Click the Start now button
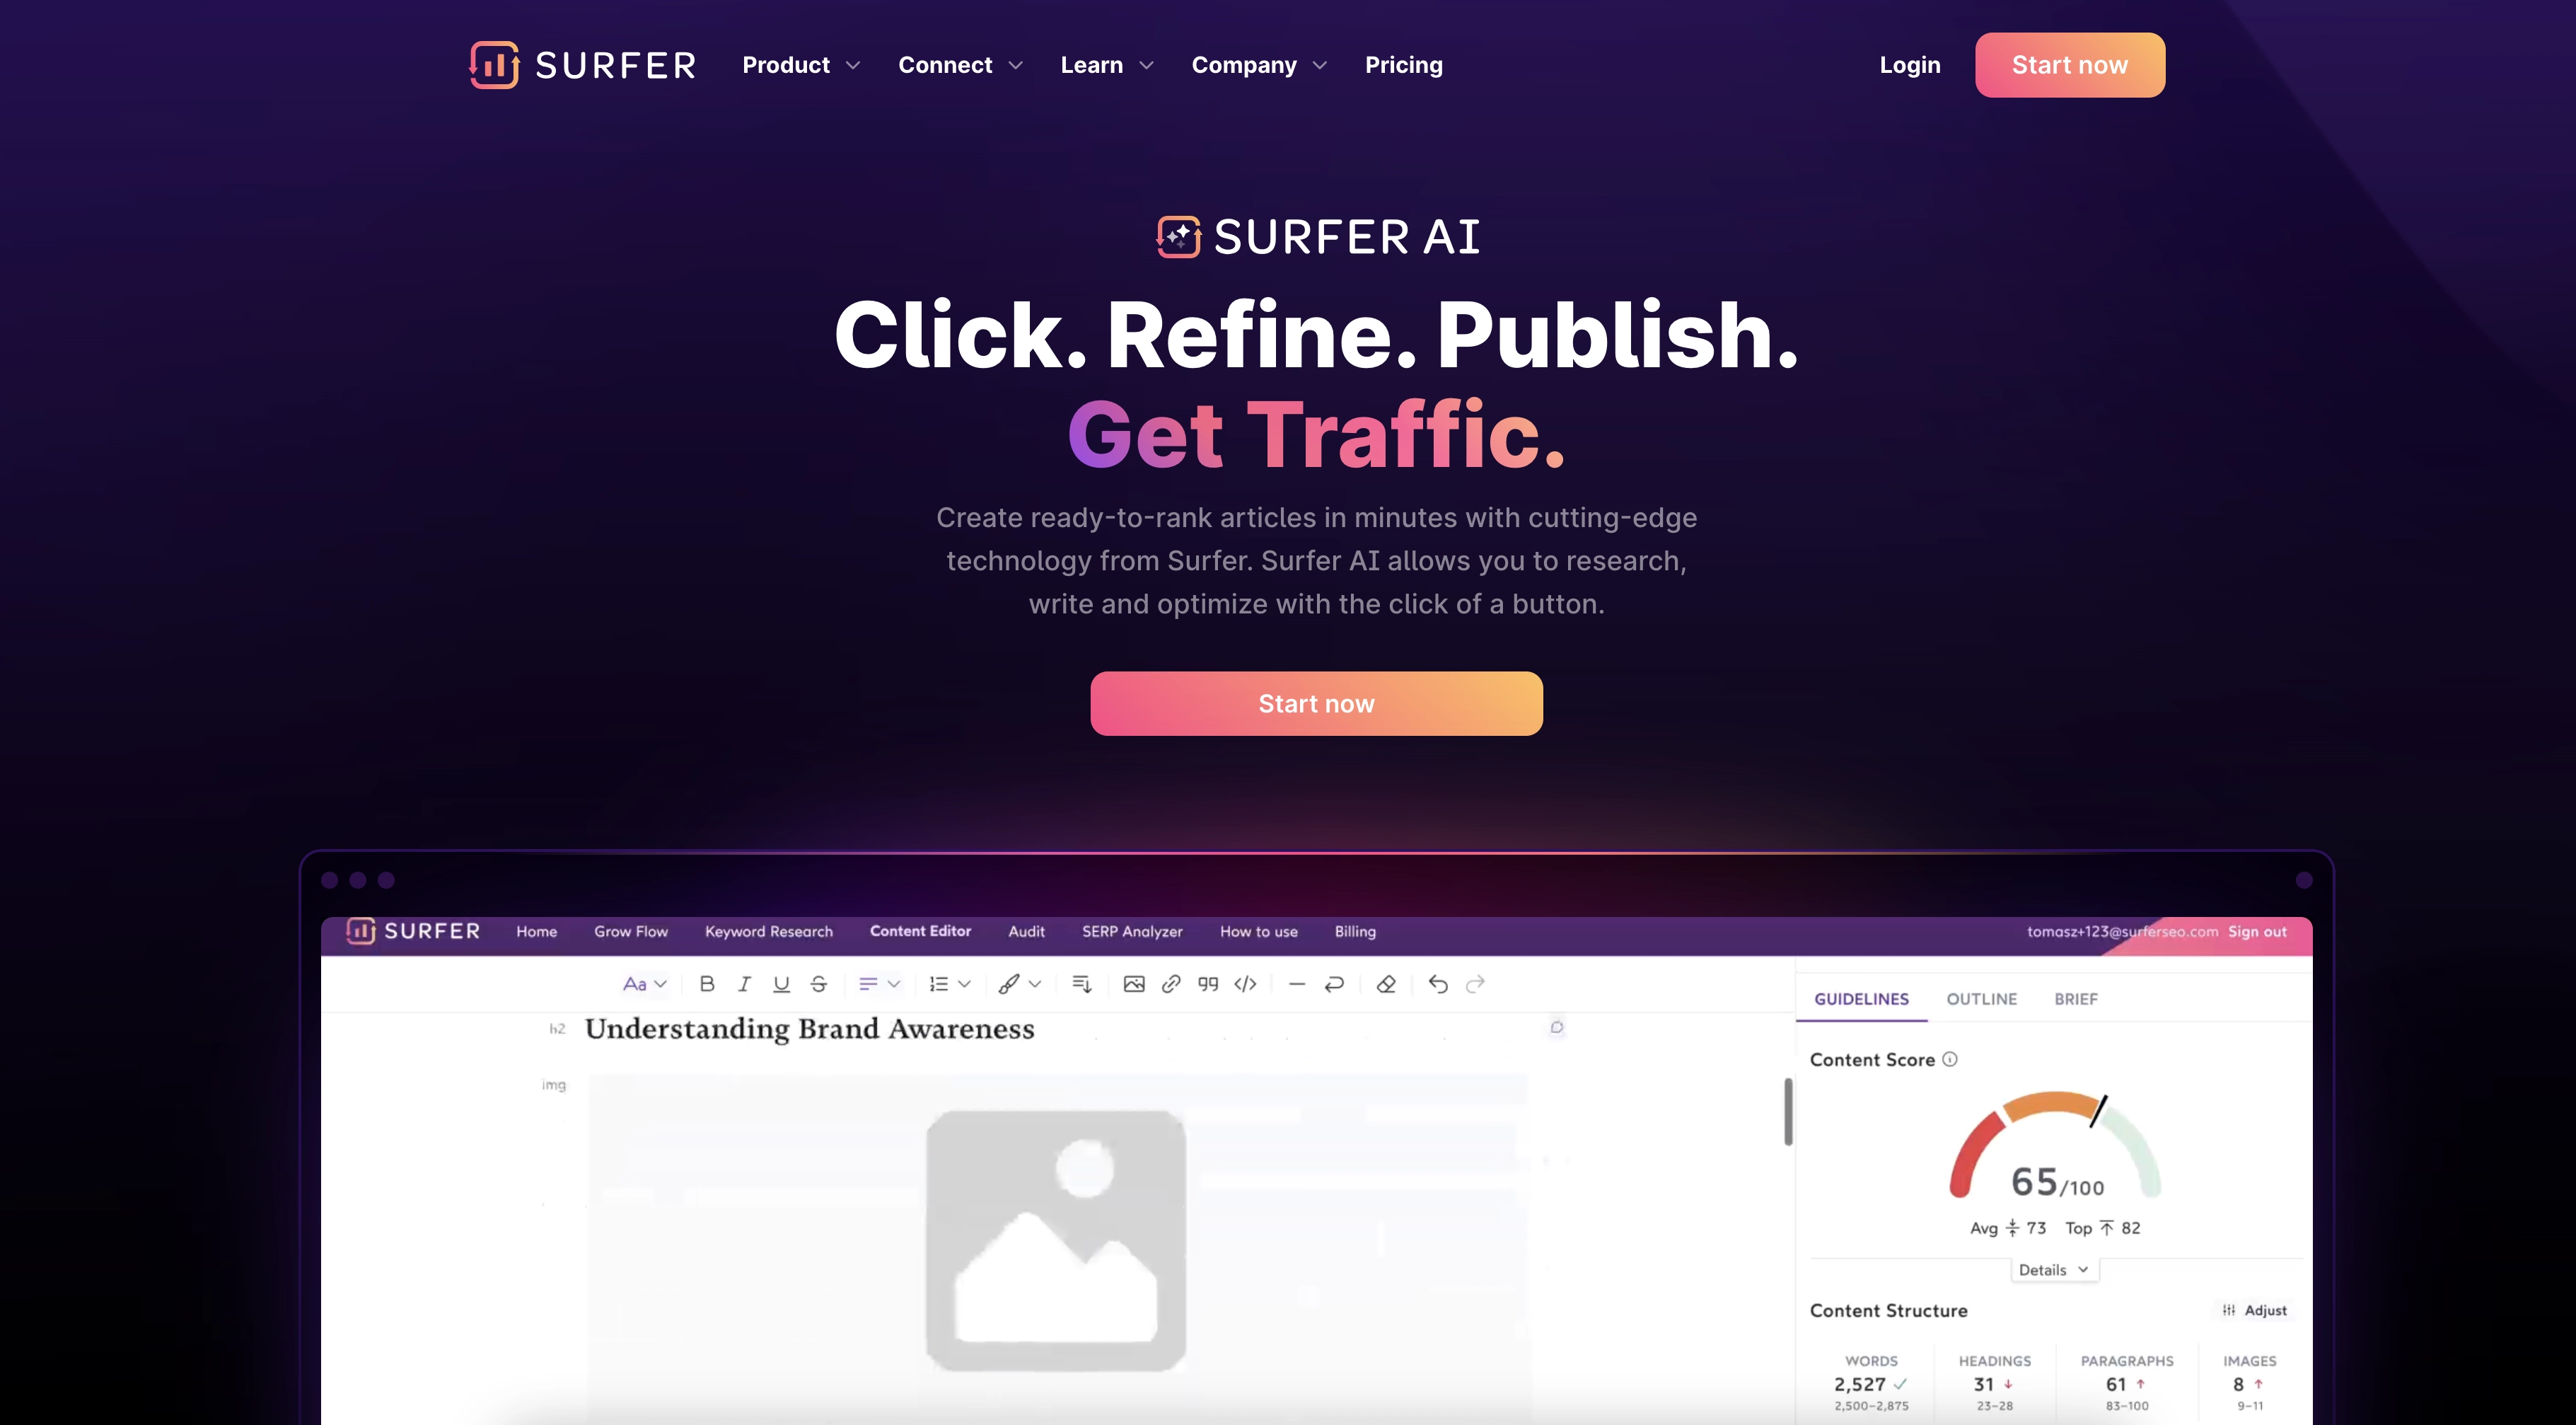This screenshot has height=1425, width=2576. (1315, 702)
